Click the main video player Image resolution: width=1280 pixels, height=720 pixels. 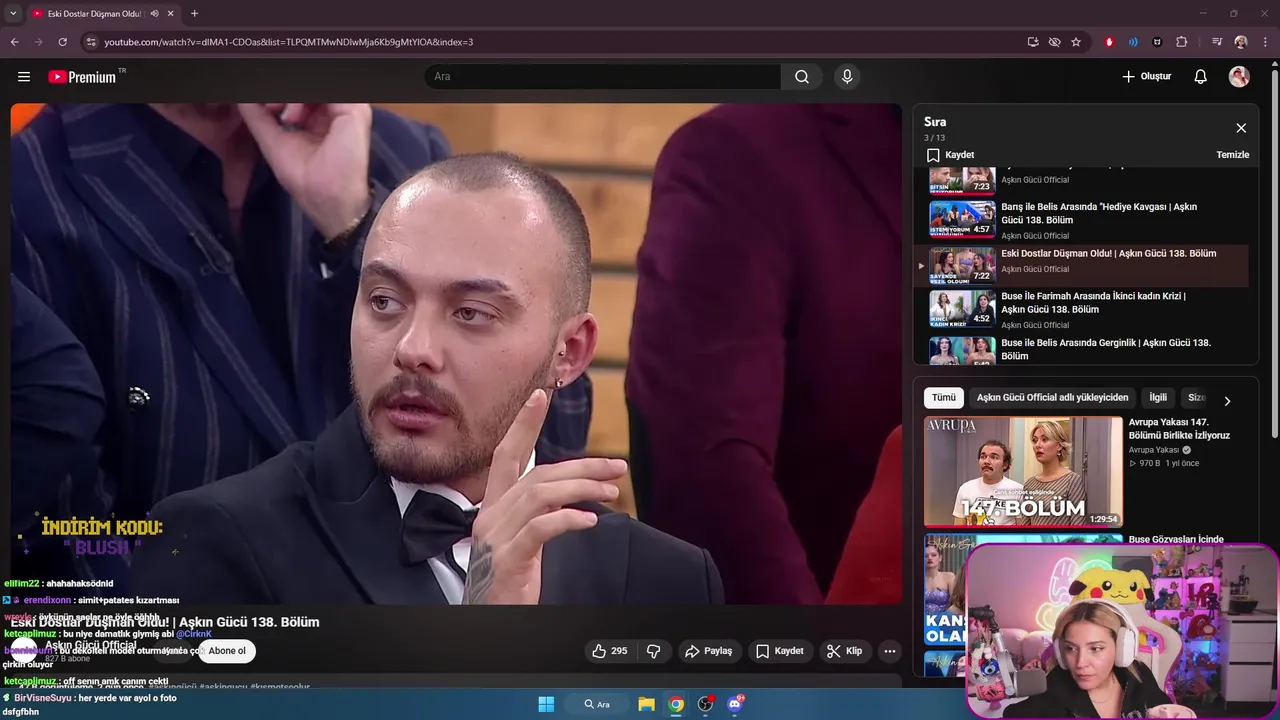pos(456,353)
